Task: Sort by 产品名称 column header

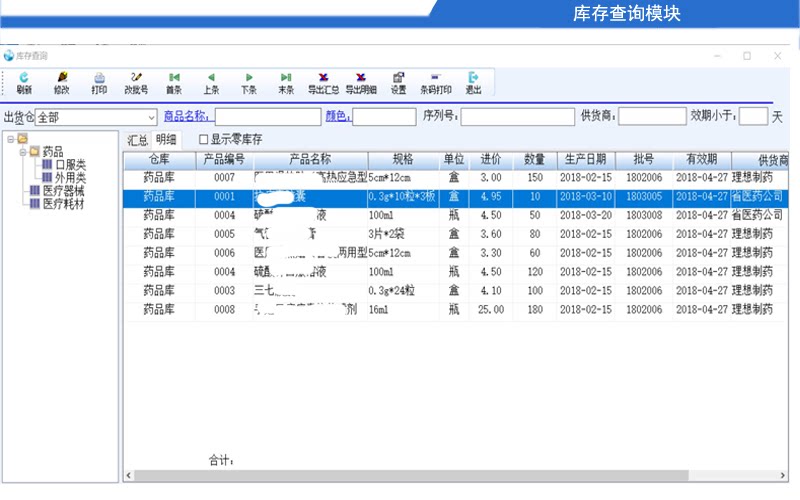Action: 310,160
